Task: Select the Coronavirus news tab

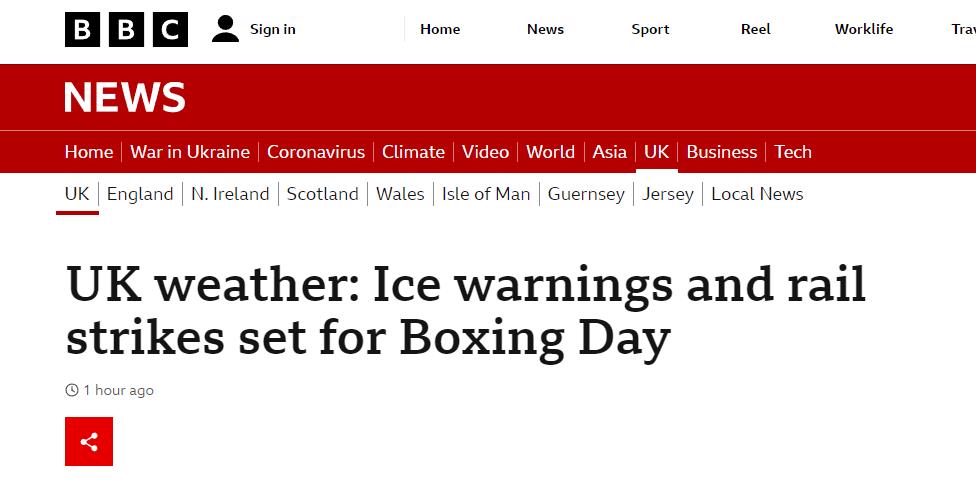Action: (x=316, y=152)
